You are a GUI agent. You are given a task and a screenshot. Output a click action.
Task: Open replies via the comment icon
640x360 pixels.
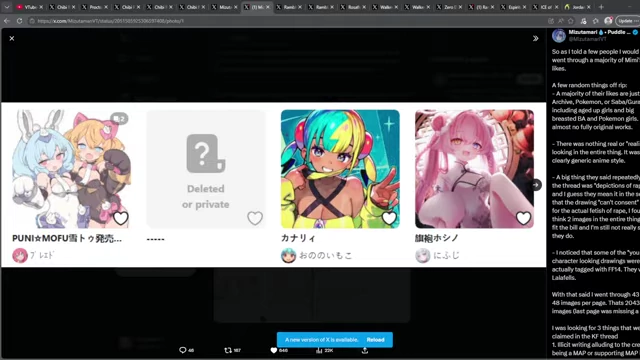point(182,350)
